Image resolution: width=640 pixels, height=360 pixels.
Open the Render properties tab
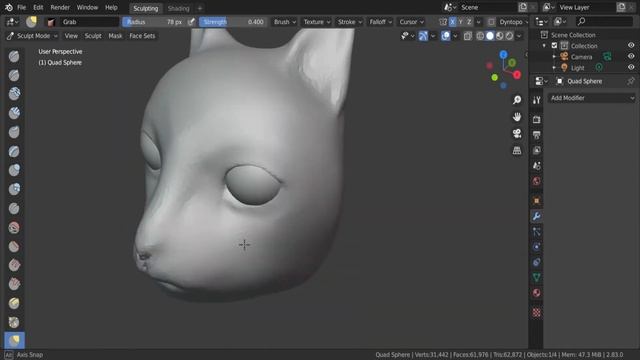[537, 120]
